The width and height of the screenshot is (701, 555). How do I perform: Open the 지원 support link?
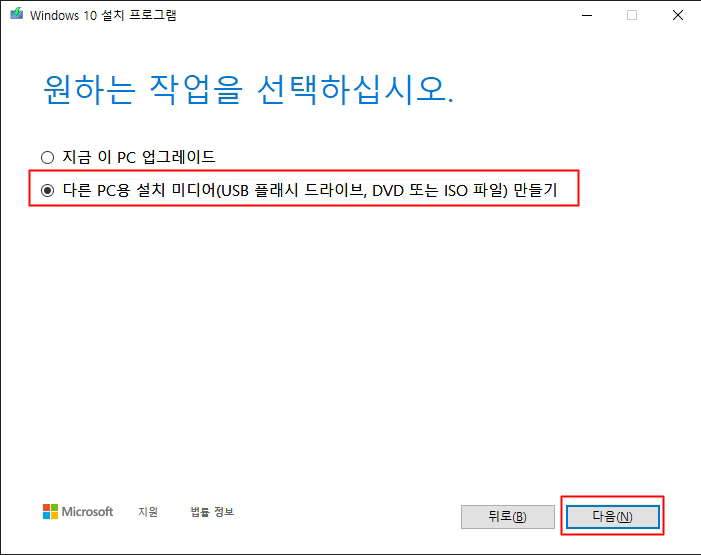[x=148, y=511]
